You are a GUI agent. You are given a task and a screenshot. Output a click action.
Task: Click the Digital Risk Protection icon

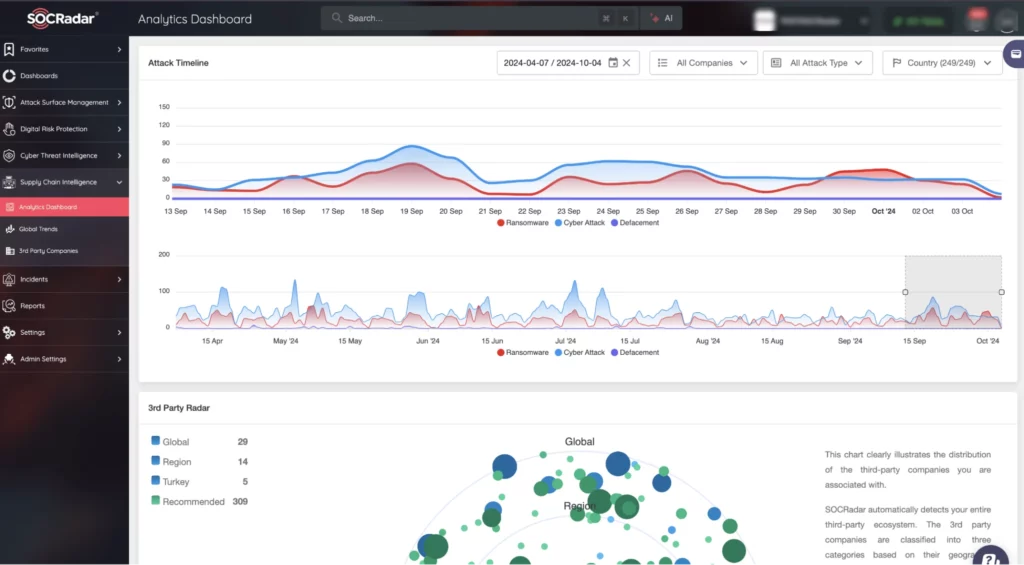[9, 129]
